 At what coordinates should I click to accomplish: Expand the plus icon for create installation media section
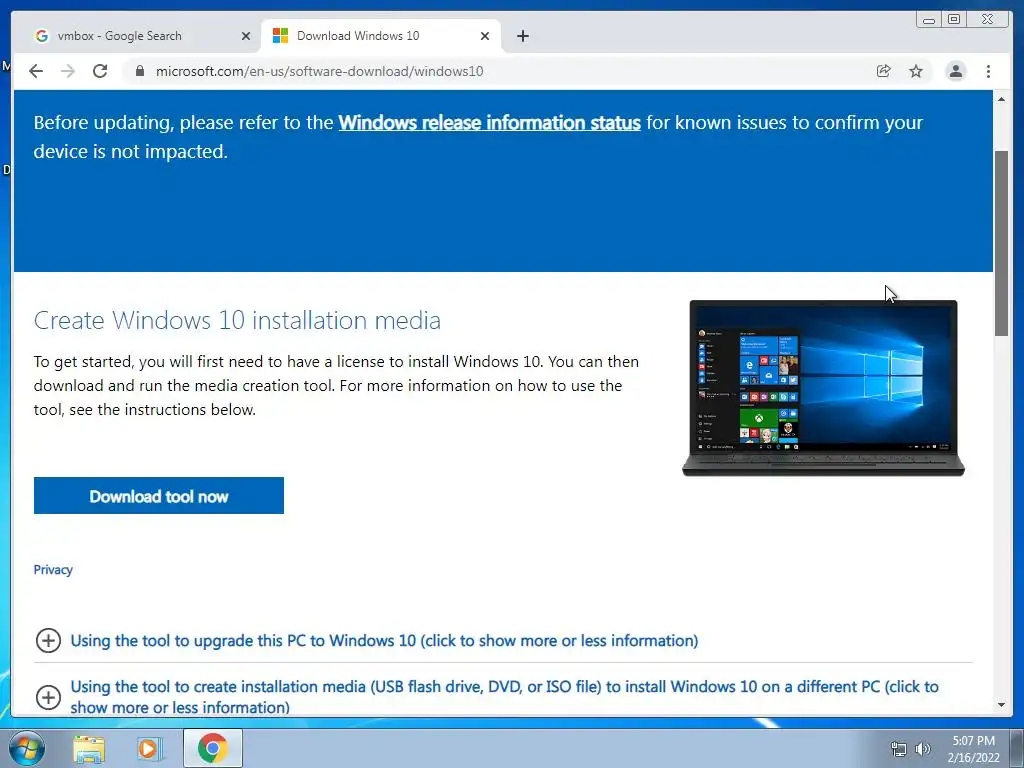pos(48,697)
